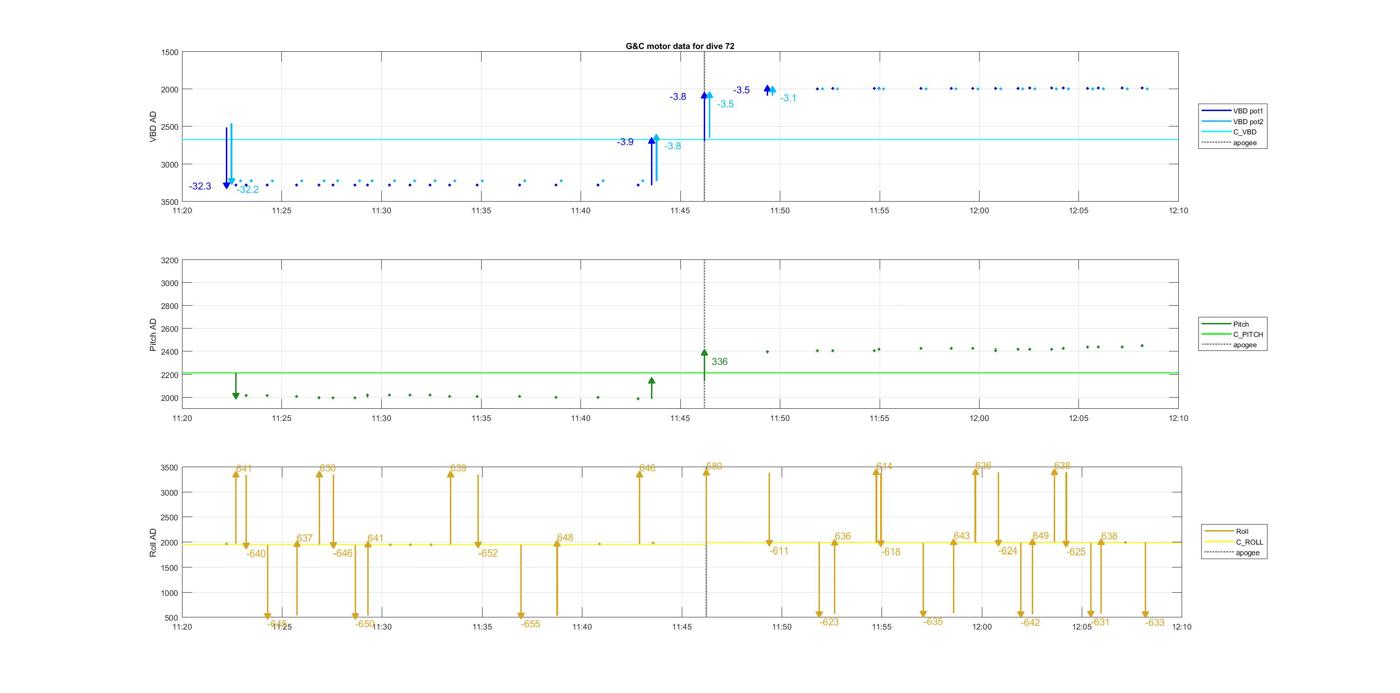Click the "2800" tick on the Pitch axis
Image resolution: width=1400 pixels, height=693 pixels.
click(x=170, y=307)
